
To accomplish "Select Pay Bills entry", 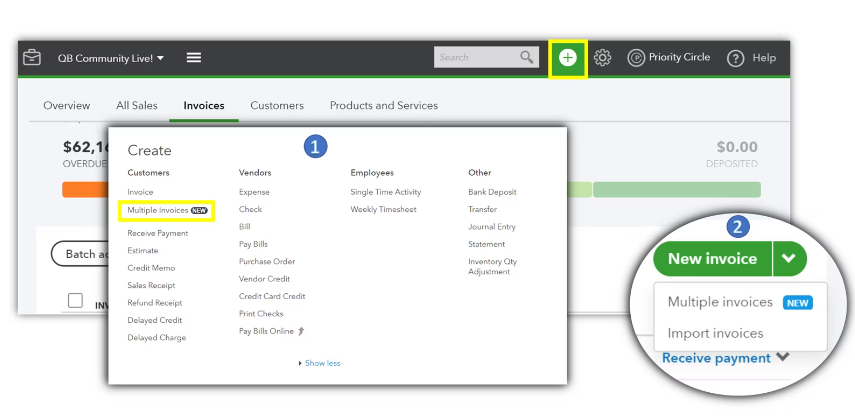I will pos(253,244).
